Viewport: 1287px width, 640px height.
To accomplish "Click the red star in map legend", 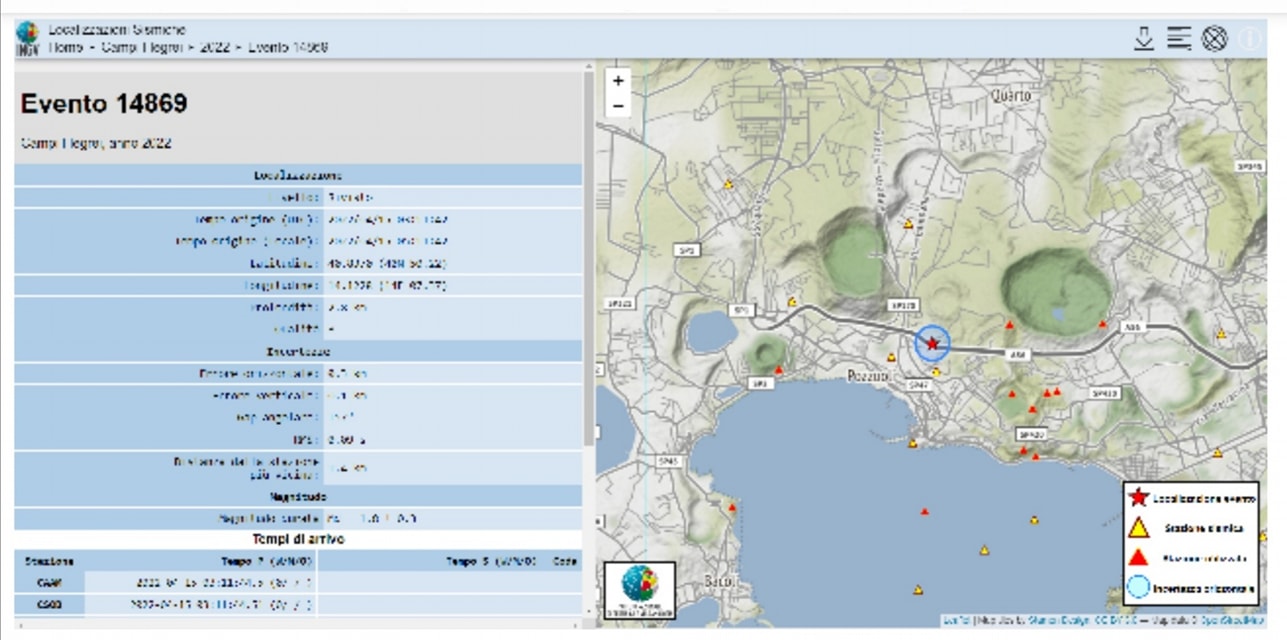I will click(1137, 496).
